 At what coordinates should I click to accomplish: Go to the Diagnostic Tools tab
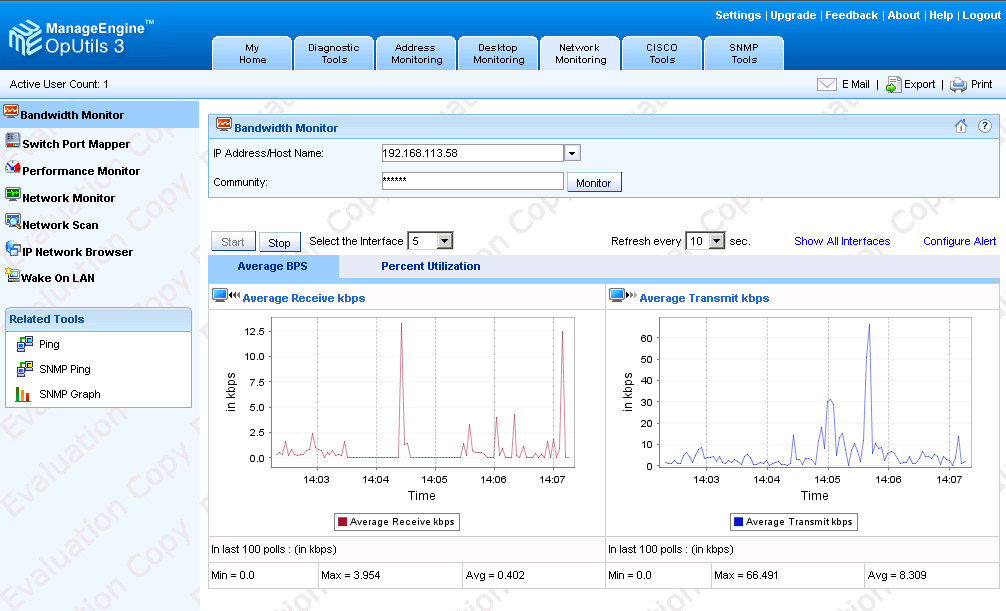click(334, 53)
